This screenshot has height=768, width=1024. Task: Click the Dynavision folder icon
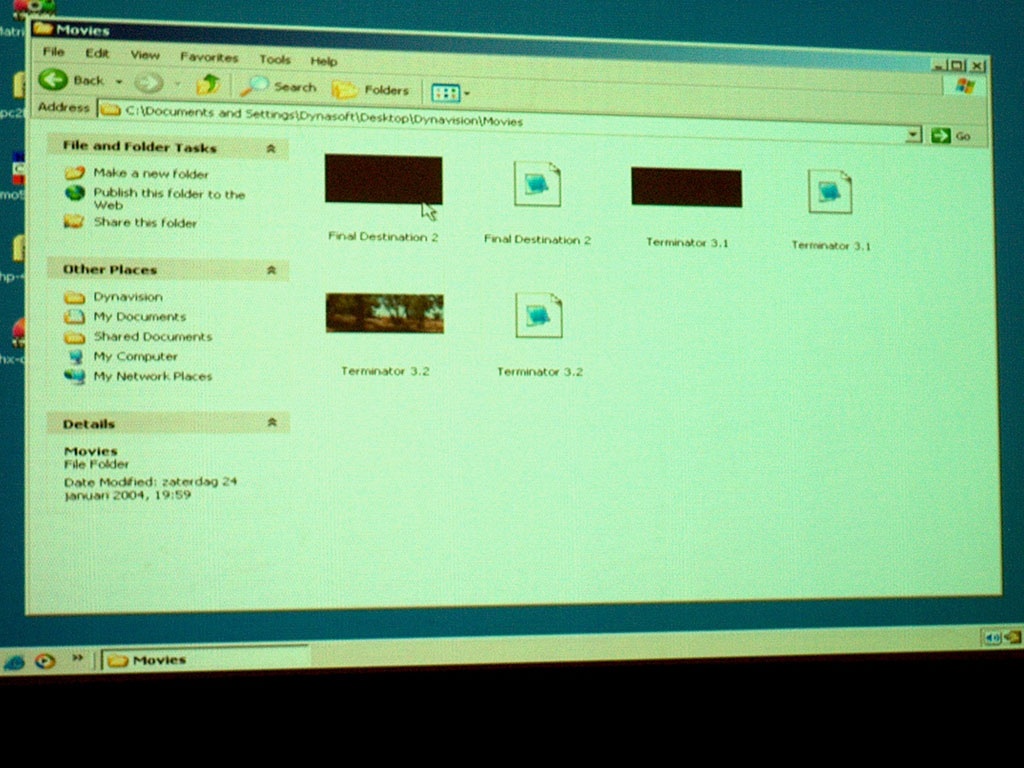74,298
